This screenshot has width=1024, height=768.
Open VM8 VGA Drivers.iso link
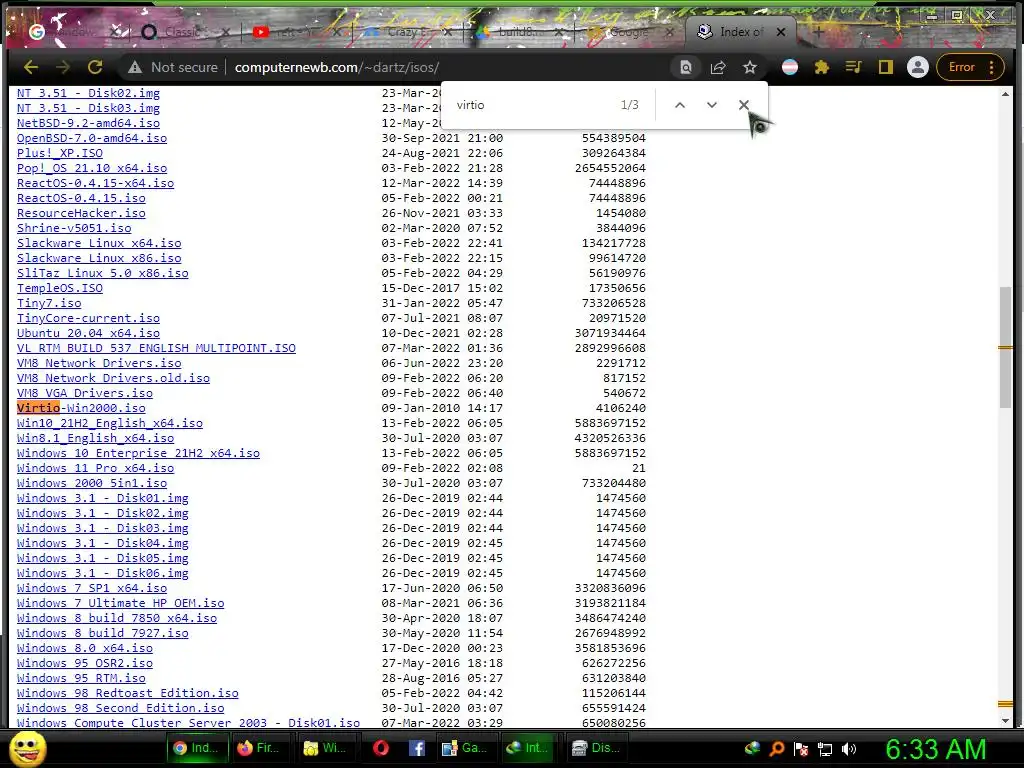point(85,393)
